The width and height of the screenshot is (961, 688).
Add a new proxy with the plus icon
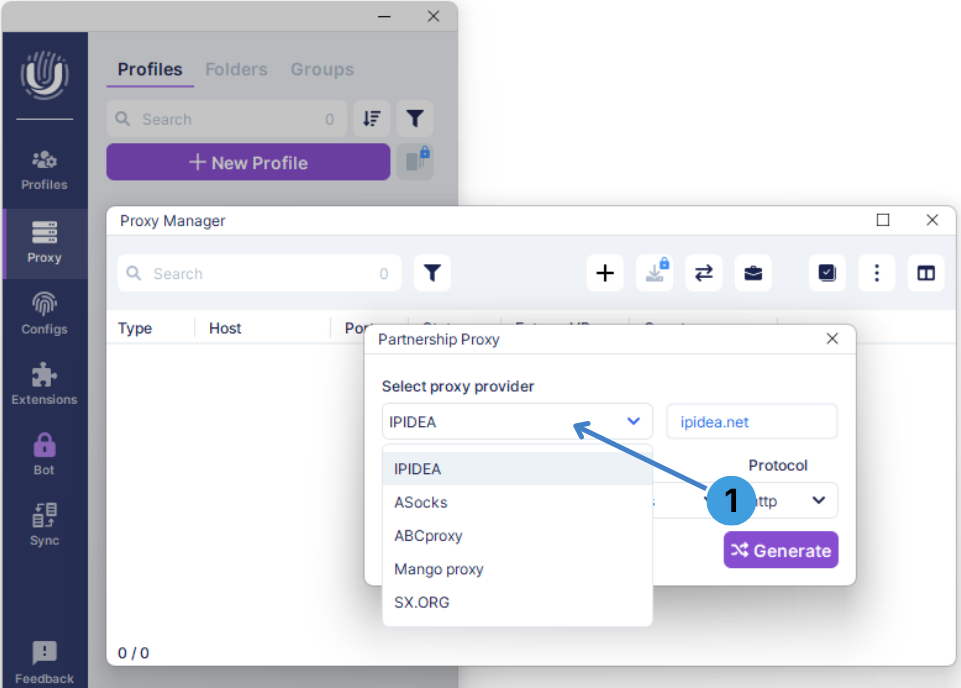605,273
